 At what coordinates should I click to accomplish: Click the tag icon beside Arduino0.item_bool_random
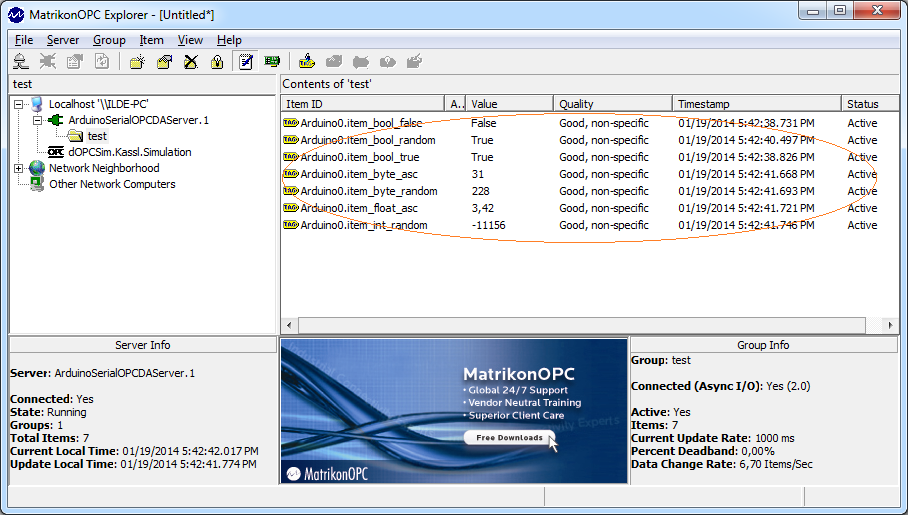(x=291, y=140)
